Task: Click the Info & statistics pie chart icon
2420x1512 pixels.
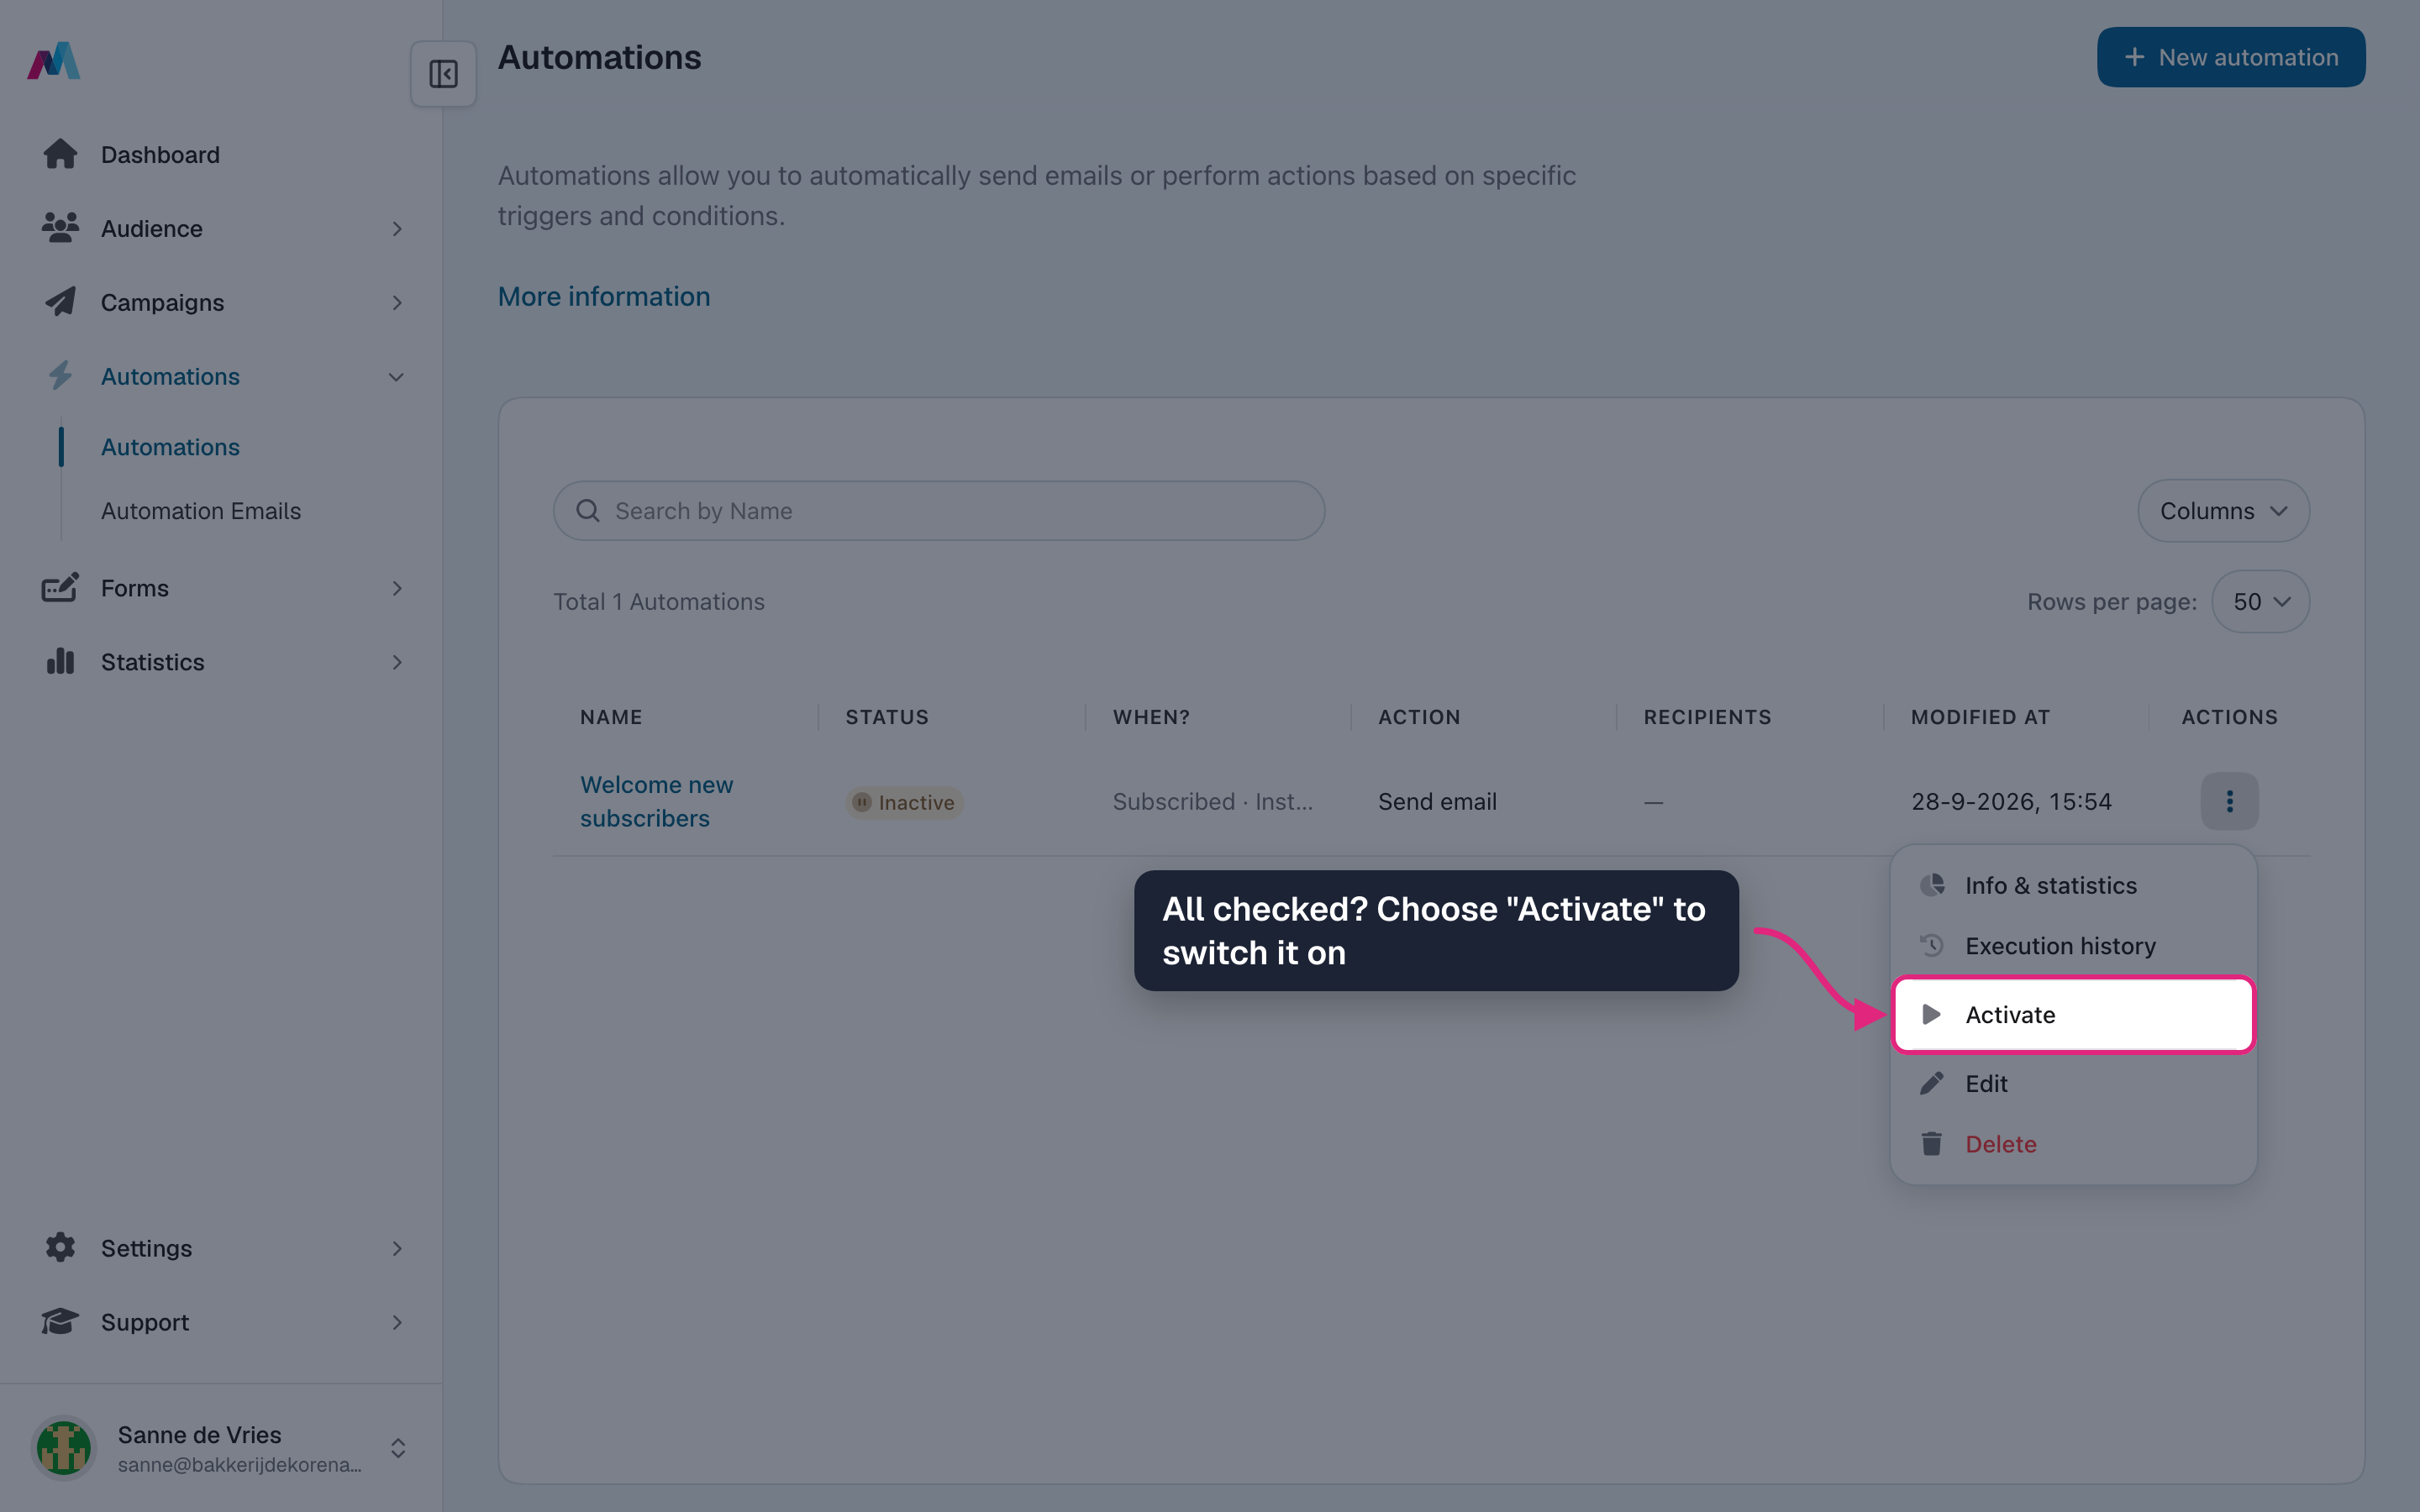Action: coord(1932,885)
